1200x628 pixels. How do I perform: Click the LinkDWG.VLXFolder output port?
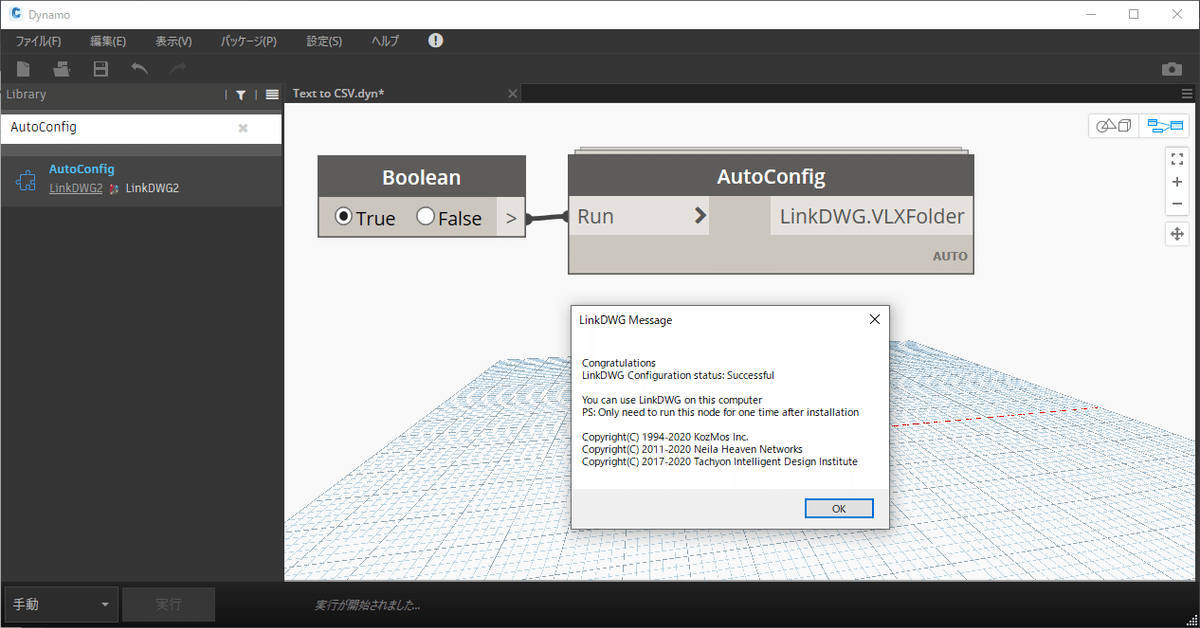[871, 216]
